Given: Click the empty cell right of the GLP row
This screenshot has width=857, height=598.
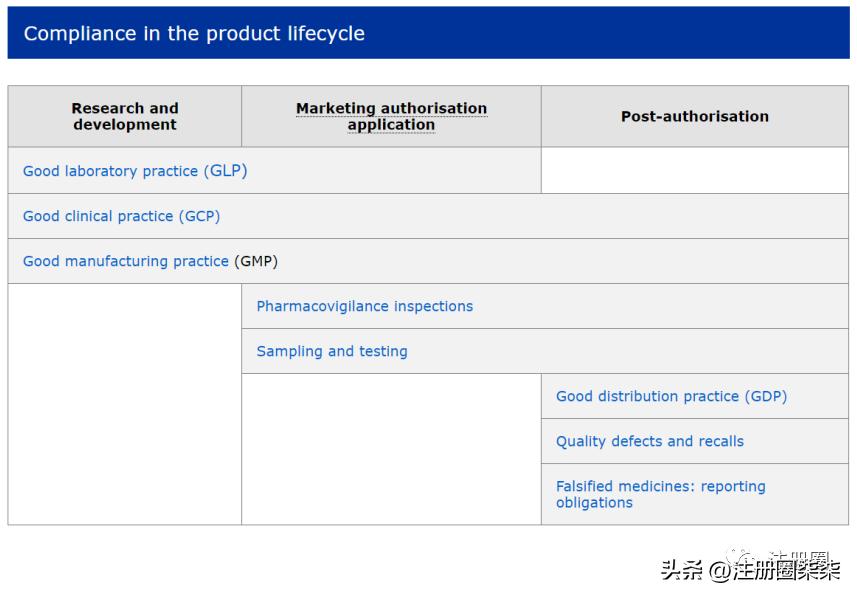Looking at the screenshot, I should pyautogui.click(x=695, y=170).
